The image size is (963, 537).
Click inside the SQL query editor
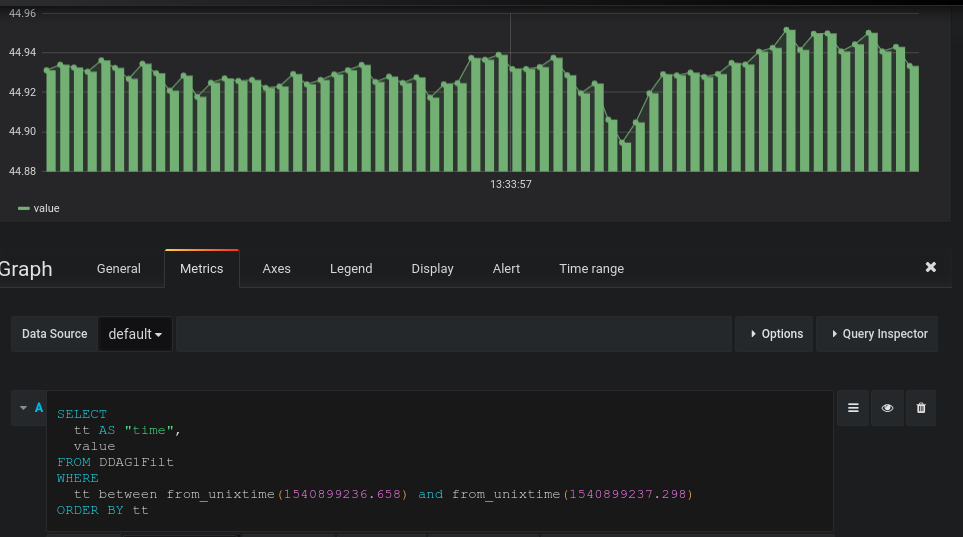coord(440,461)
